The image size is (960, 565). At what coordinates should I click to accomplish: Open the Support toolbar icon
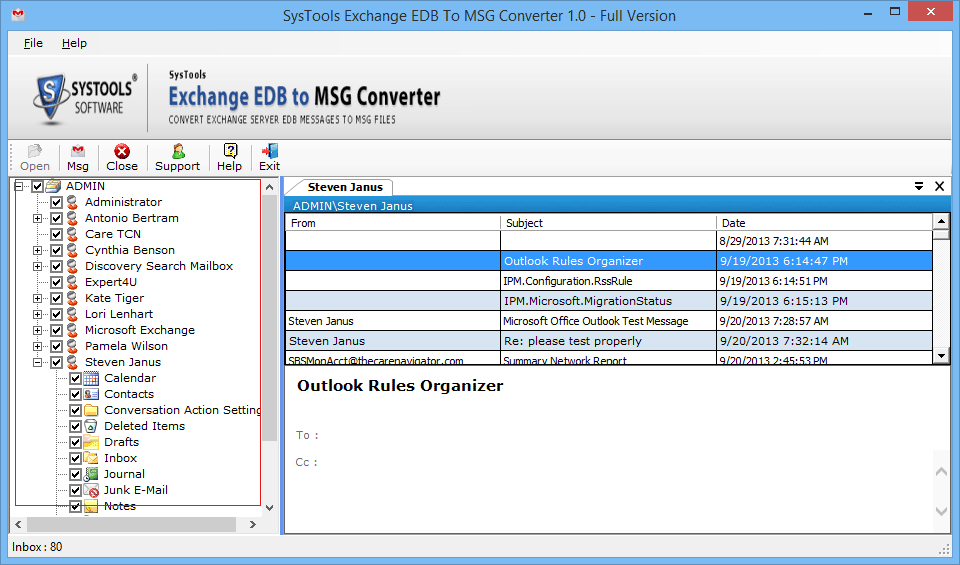[x=178, y=151]
